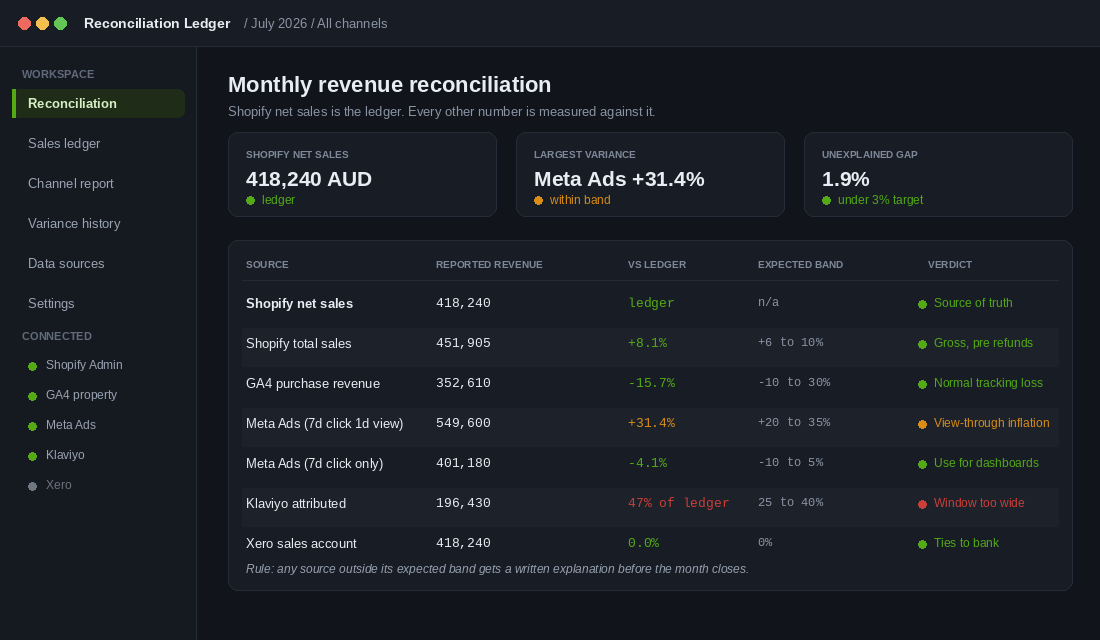Click green dot next to 'under 3% target'
1100x640 pixels.
[826, 201]
